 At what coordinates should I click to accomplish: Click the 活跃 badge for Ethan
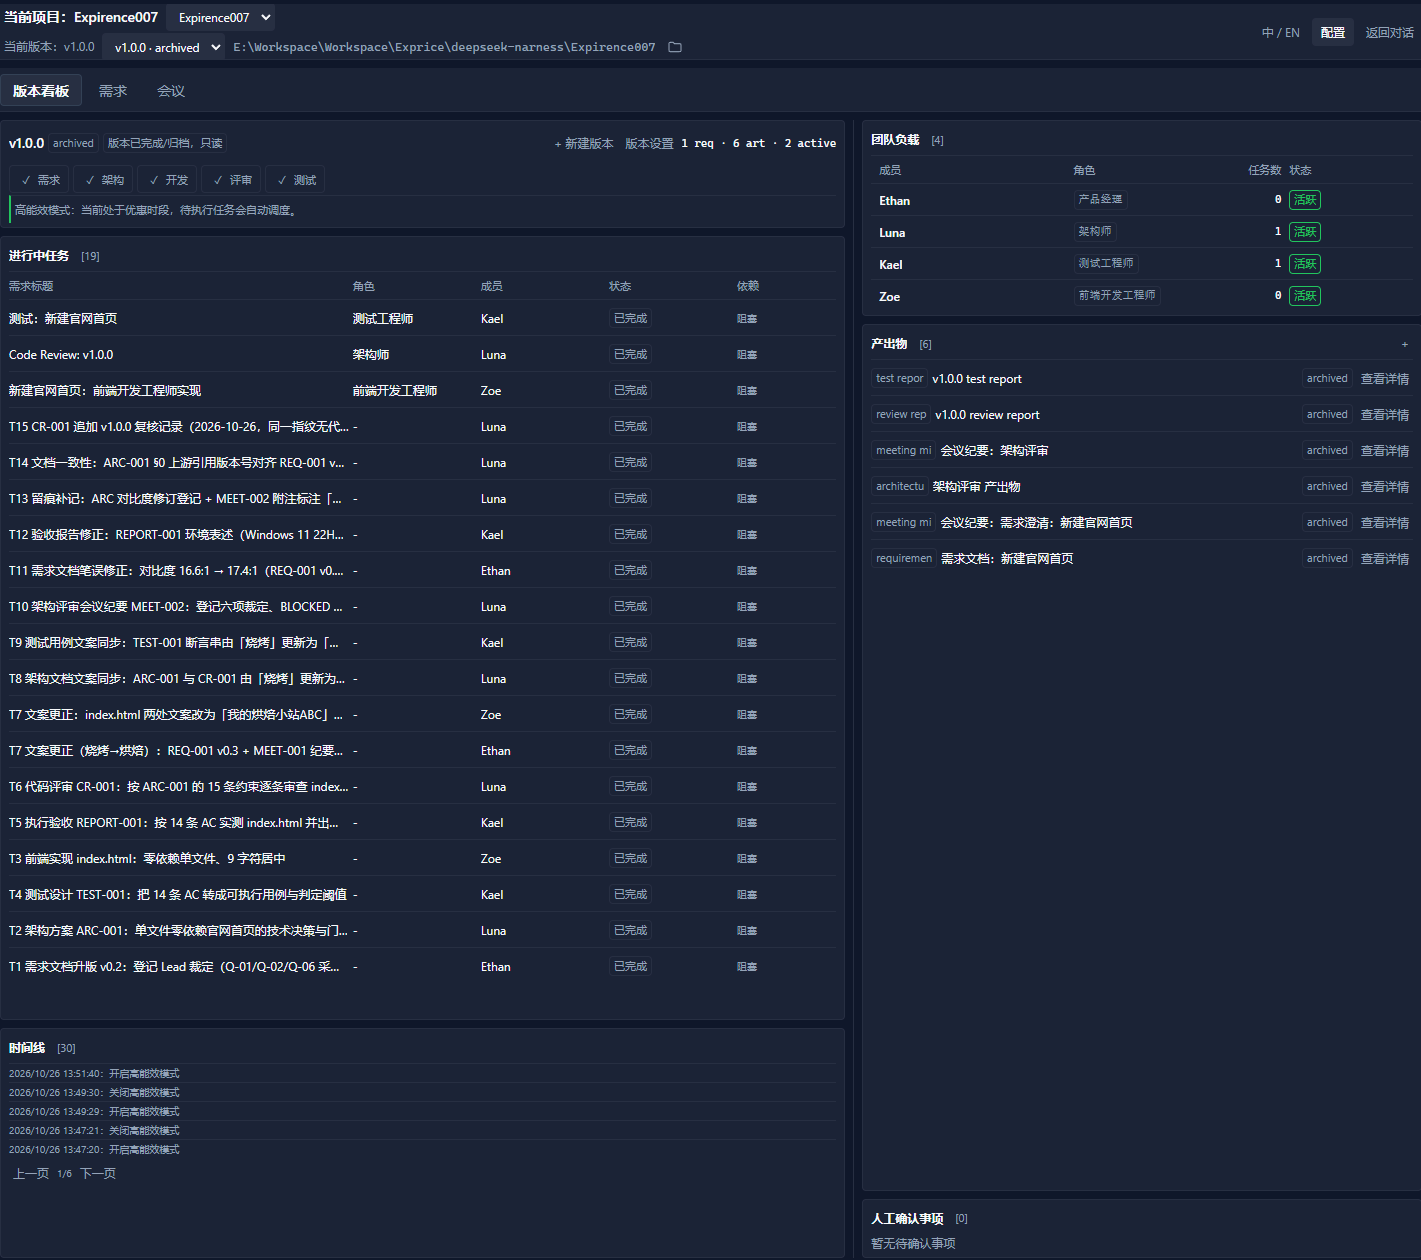click(x=1305, y=200)
